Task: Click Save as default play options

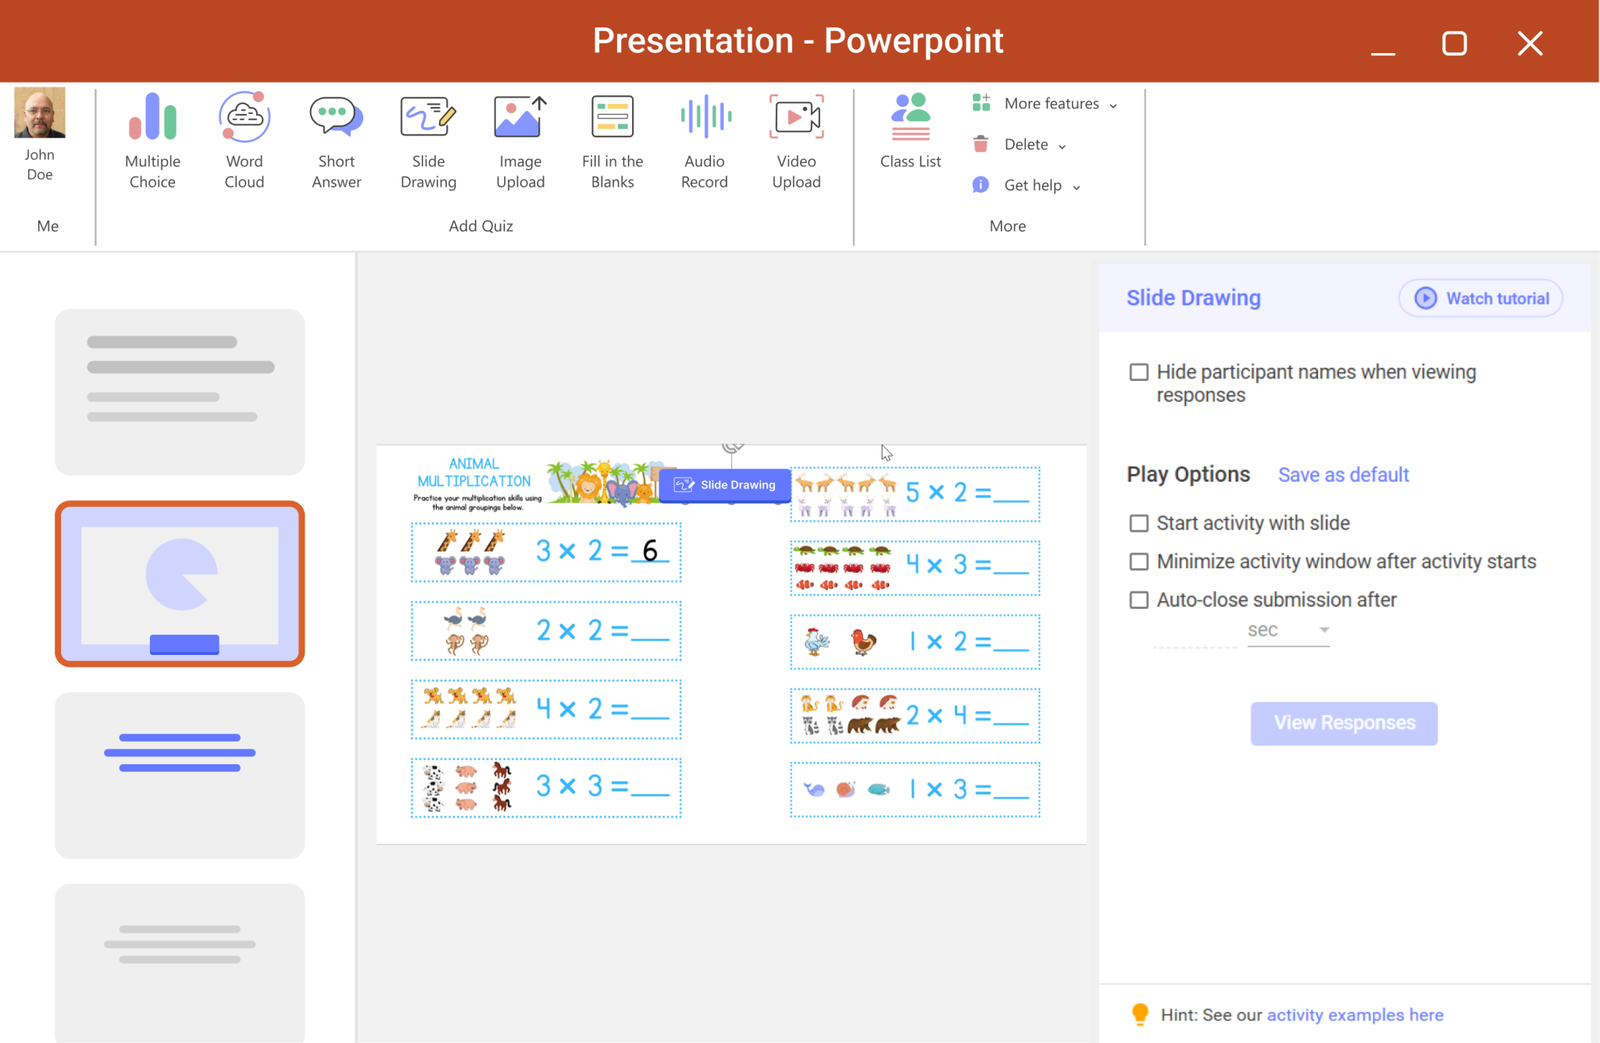Action: click(x=1343, y=474)
